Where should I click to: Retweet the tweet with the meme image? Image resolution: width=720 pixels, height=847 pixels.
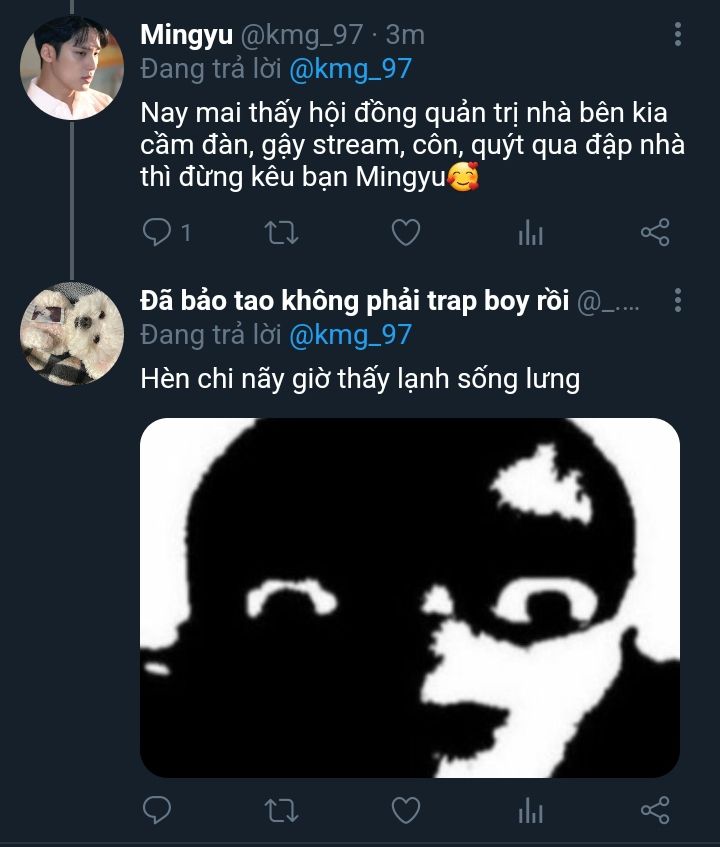(x=279, y=809)
